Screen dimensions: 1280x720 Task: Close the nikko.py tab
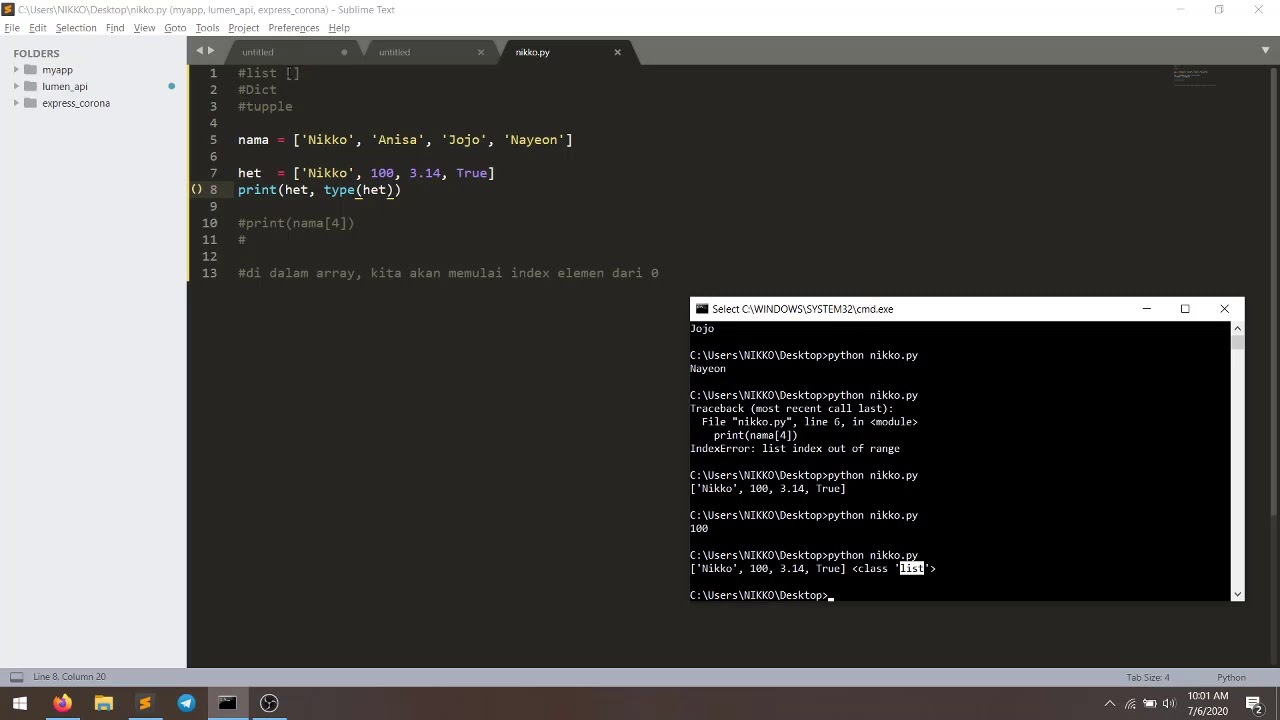(617, 52)
